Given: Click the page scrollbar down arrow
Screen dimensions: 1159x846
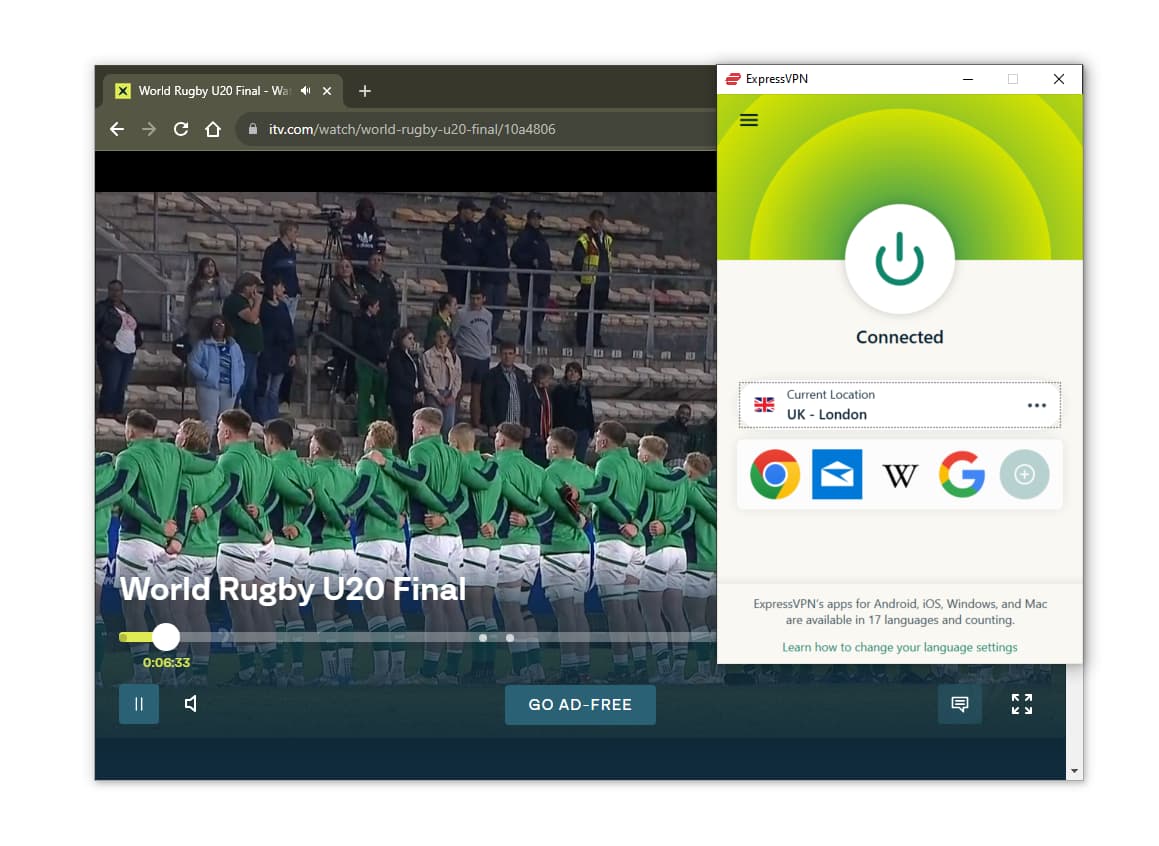Looking at the screenshot, I should pyautogui.click(x=1074, y=771).
